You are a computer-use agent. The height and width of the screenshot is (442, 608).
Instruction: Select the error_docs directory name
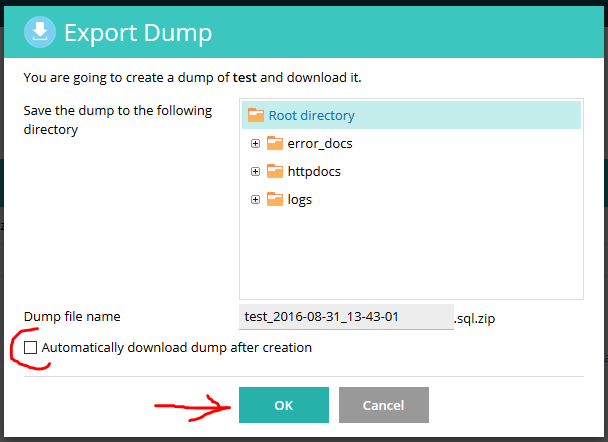click(x=319, y=143)
